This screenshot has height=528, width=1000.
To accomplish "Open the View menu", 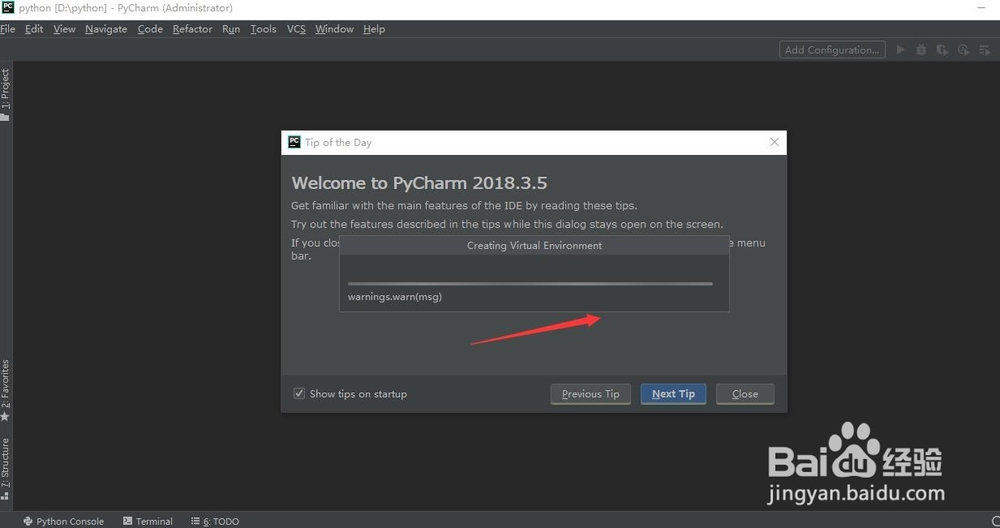I will tap(64, 29).
